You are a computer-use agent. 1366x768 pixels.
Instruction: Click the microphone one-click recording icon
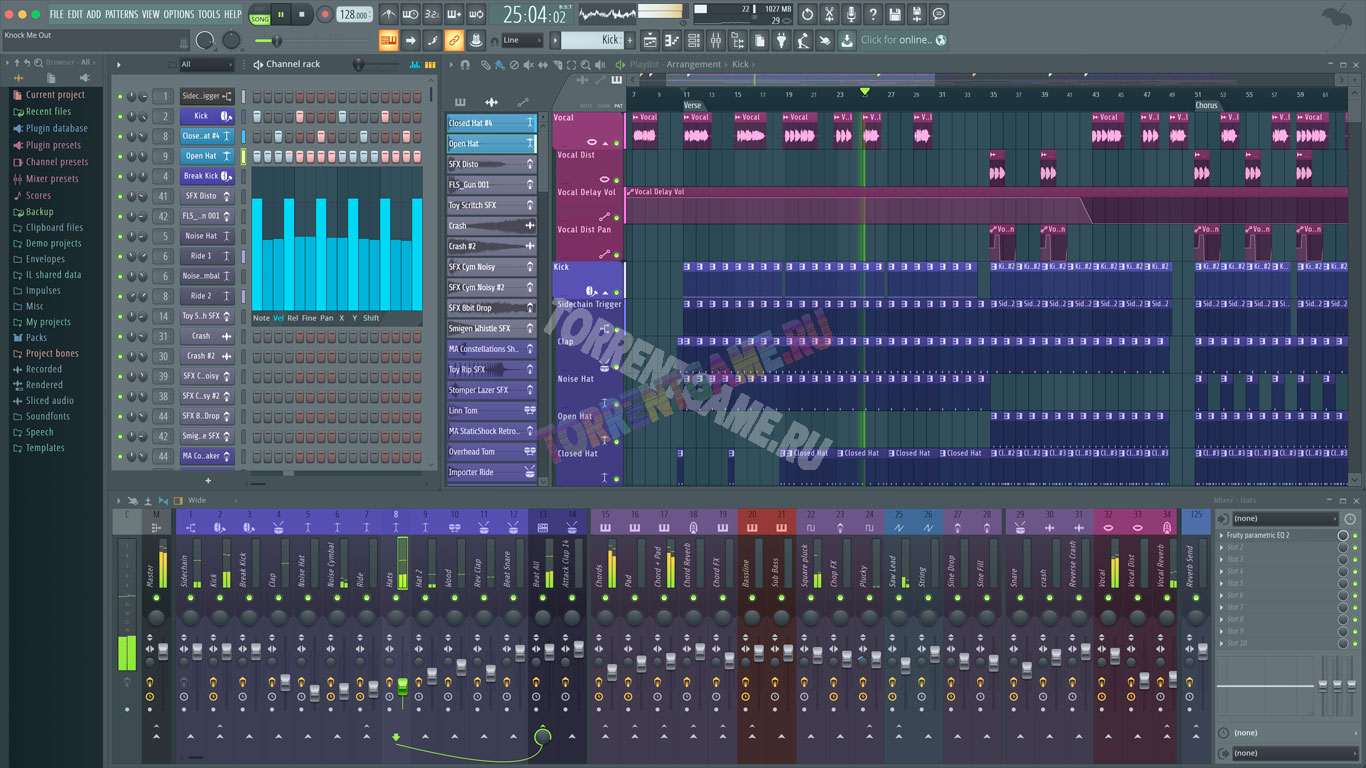[x=851, y=14]
